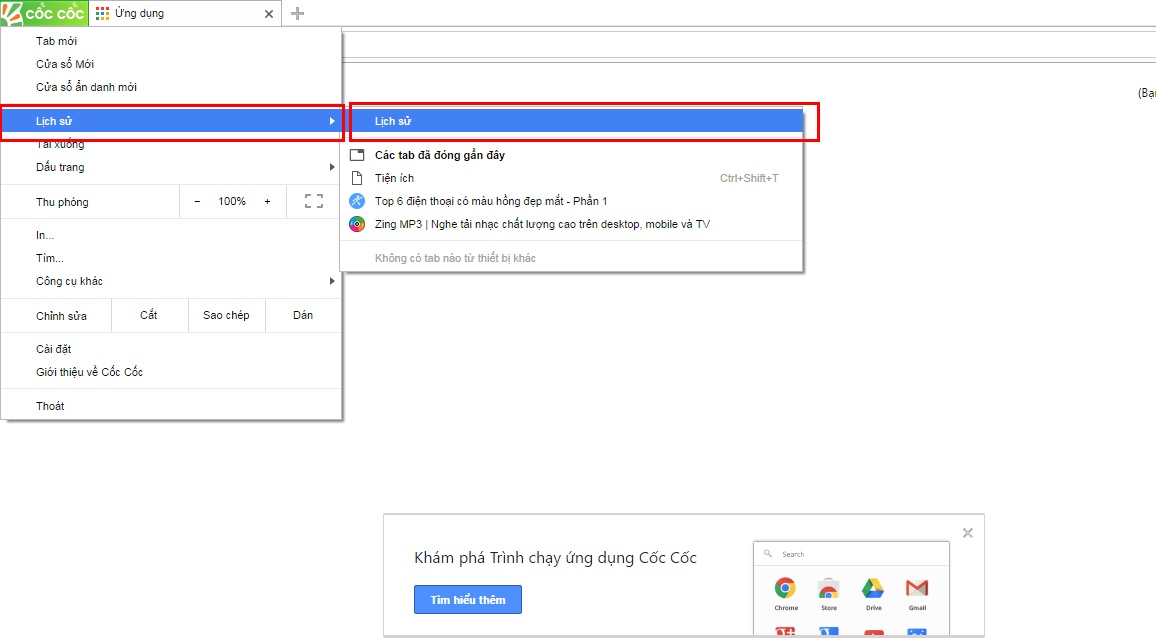The width and height of the screenshot is (1156, 642).
Task: Choose Cài đặt from the menu
Action: [54, 349]
